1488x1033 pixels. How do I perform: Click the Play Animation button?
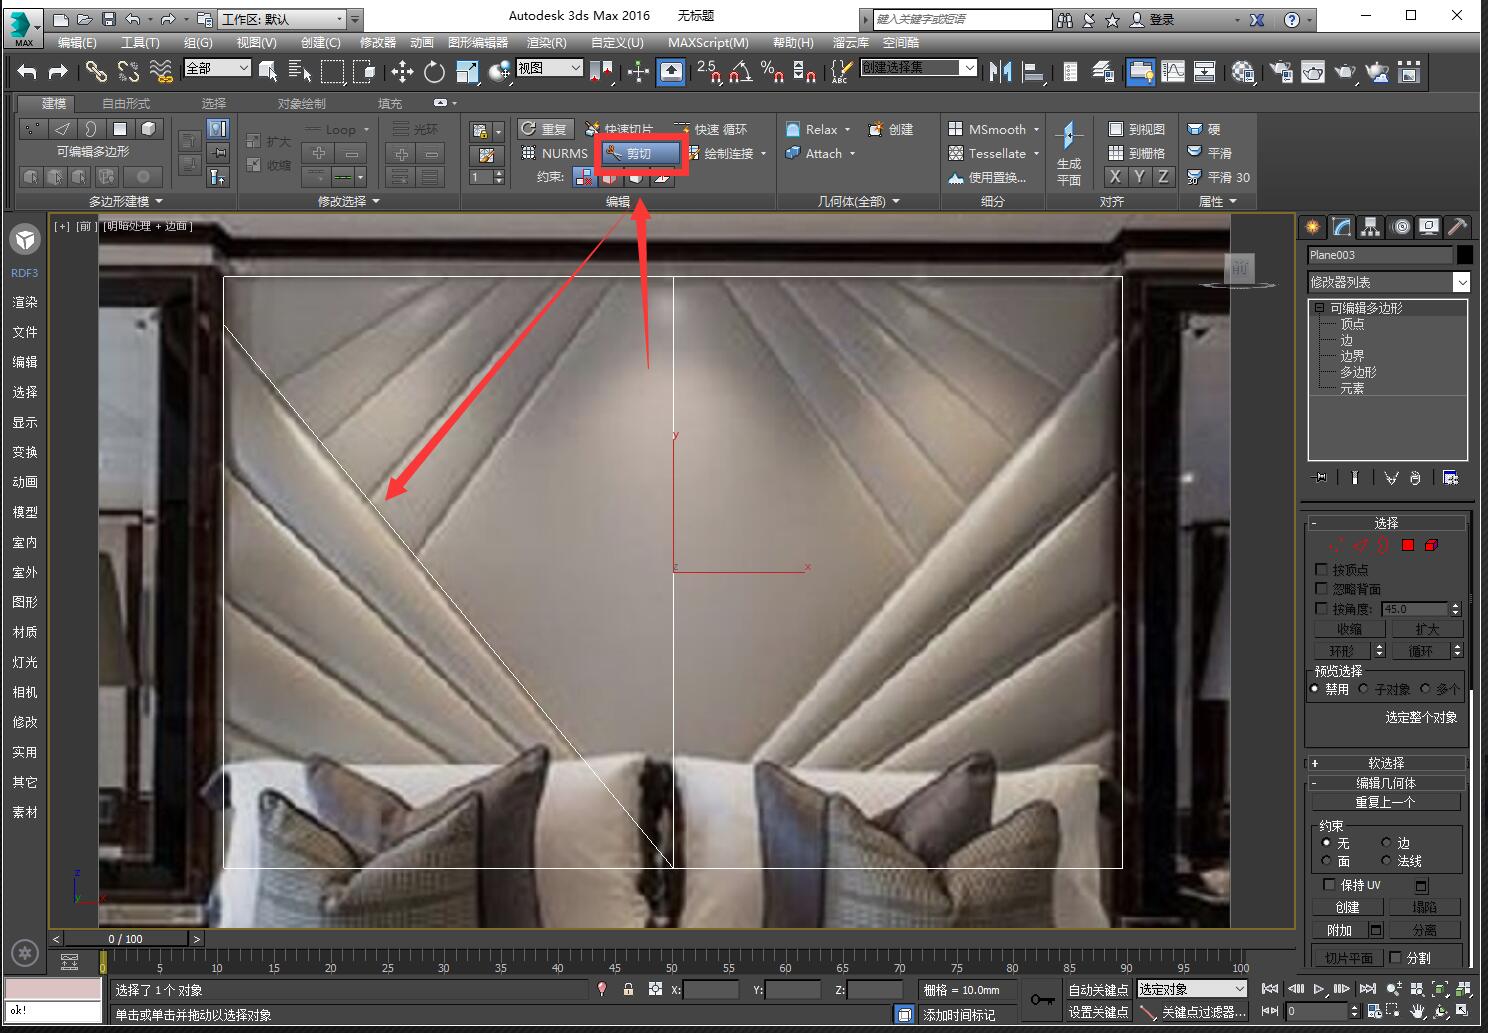[x=1319, y=989]
